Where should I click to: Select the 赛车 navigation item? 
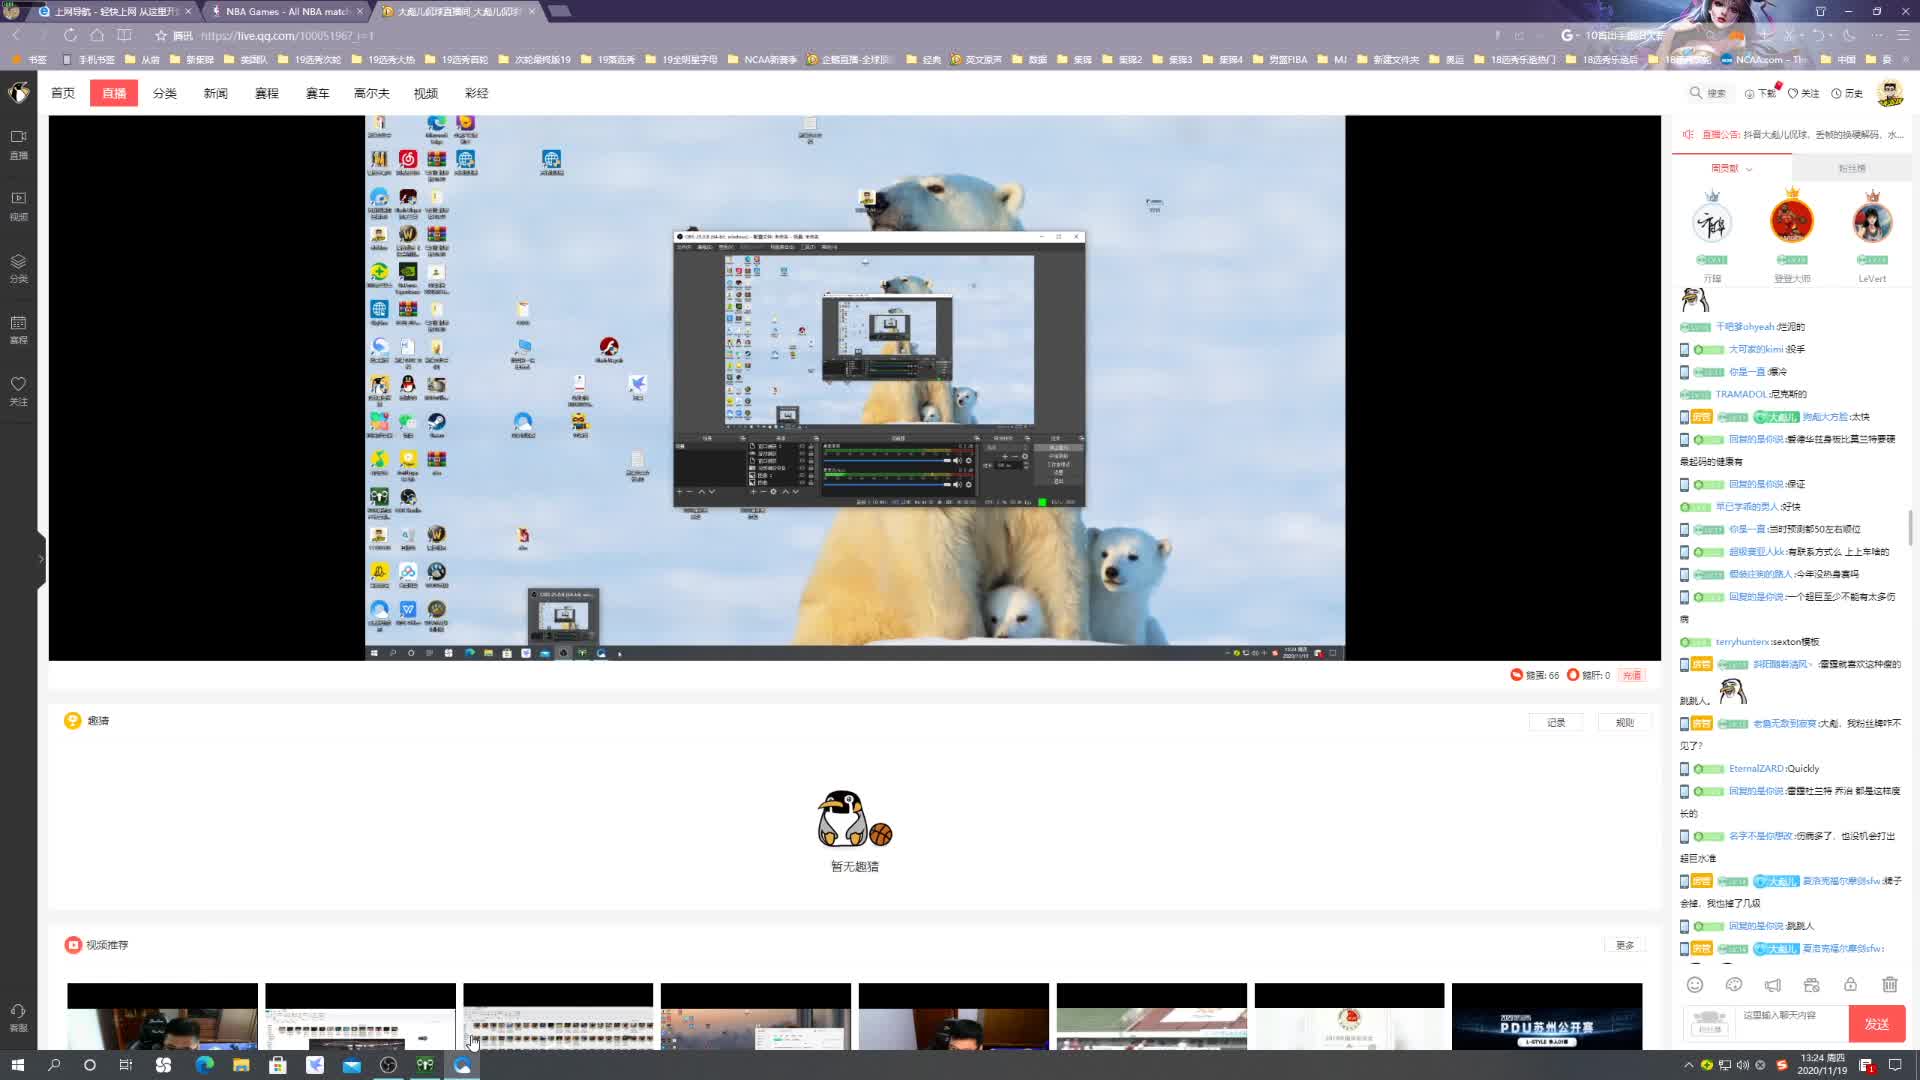pyautogui.click(x=317, y=93)
